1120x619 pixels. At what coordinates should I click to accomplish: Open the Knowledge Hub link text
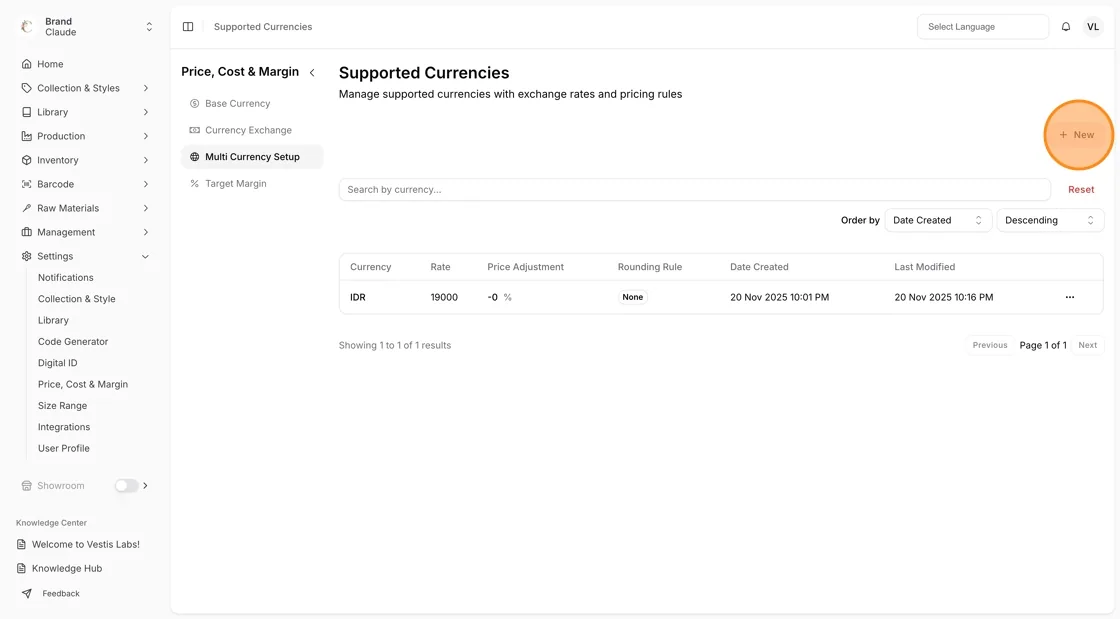pyautogui.click(x=67, y=568)
